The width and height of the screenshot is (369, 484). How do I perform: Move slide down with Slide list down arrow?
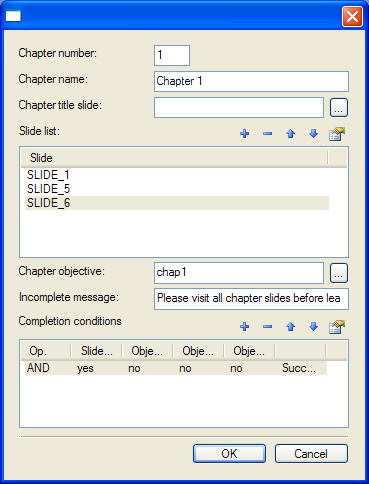tap(313, 134)
